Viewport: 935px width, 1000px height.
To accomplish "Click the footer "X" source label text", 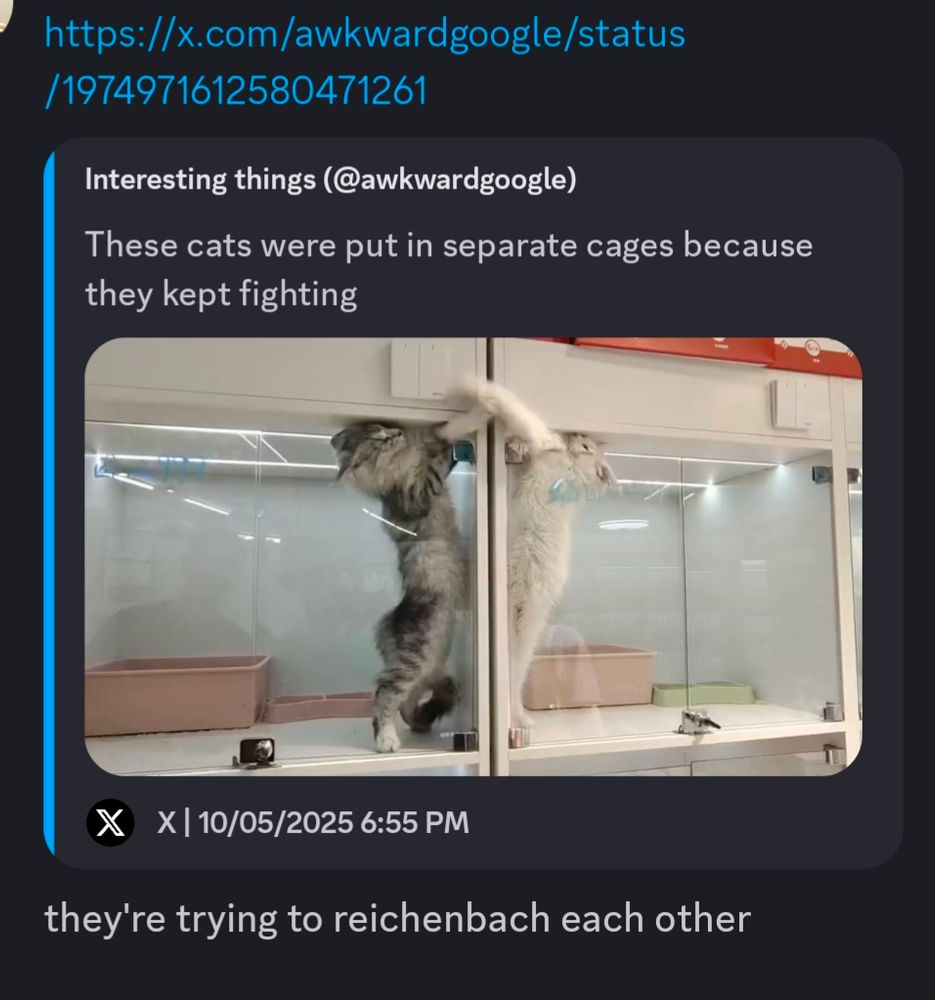I will click(x=166, y=822).
